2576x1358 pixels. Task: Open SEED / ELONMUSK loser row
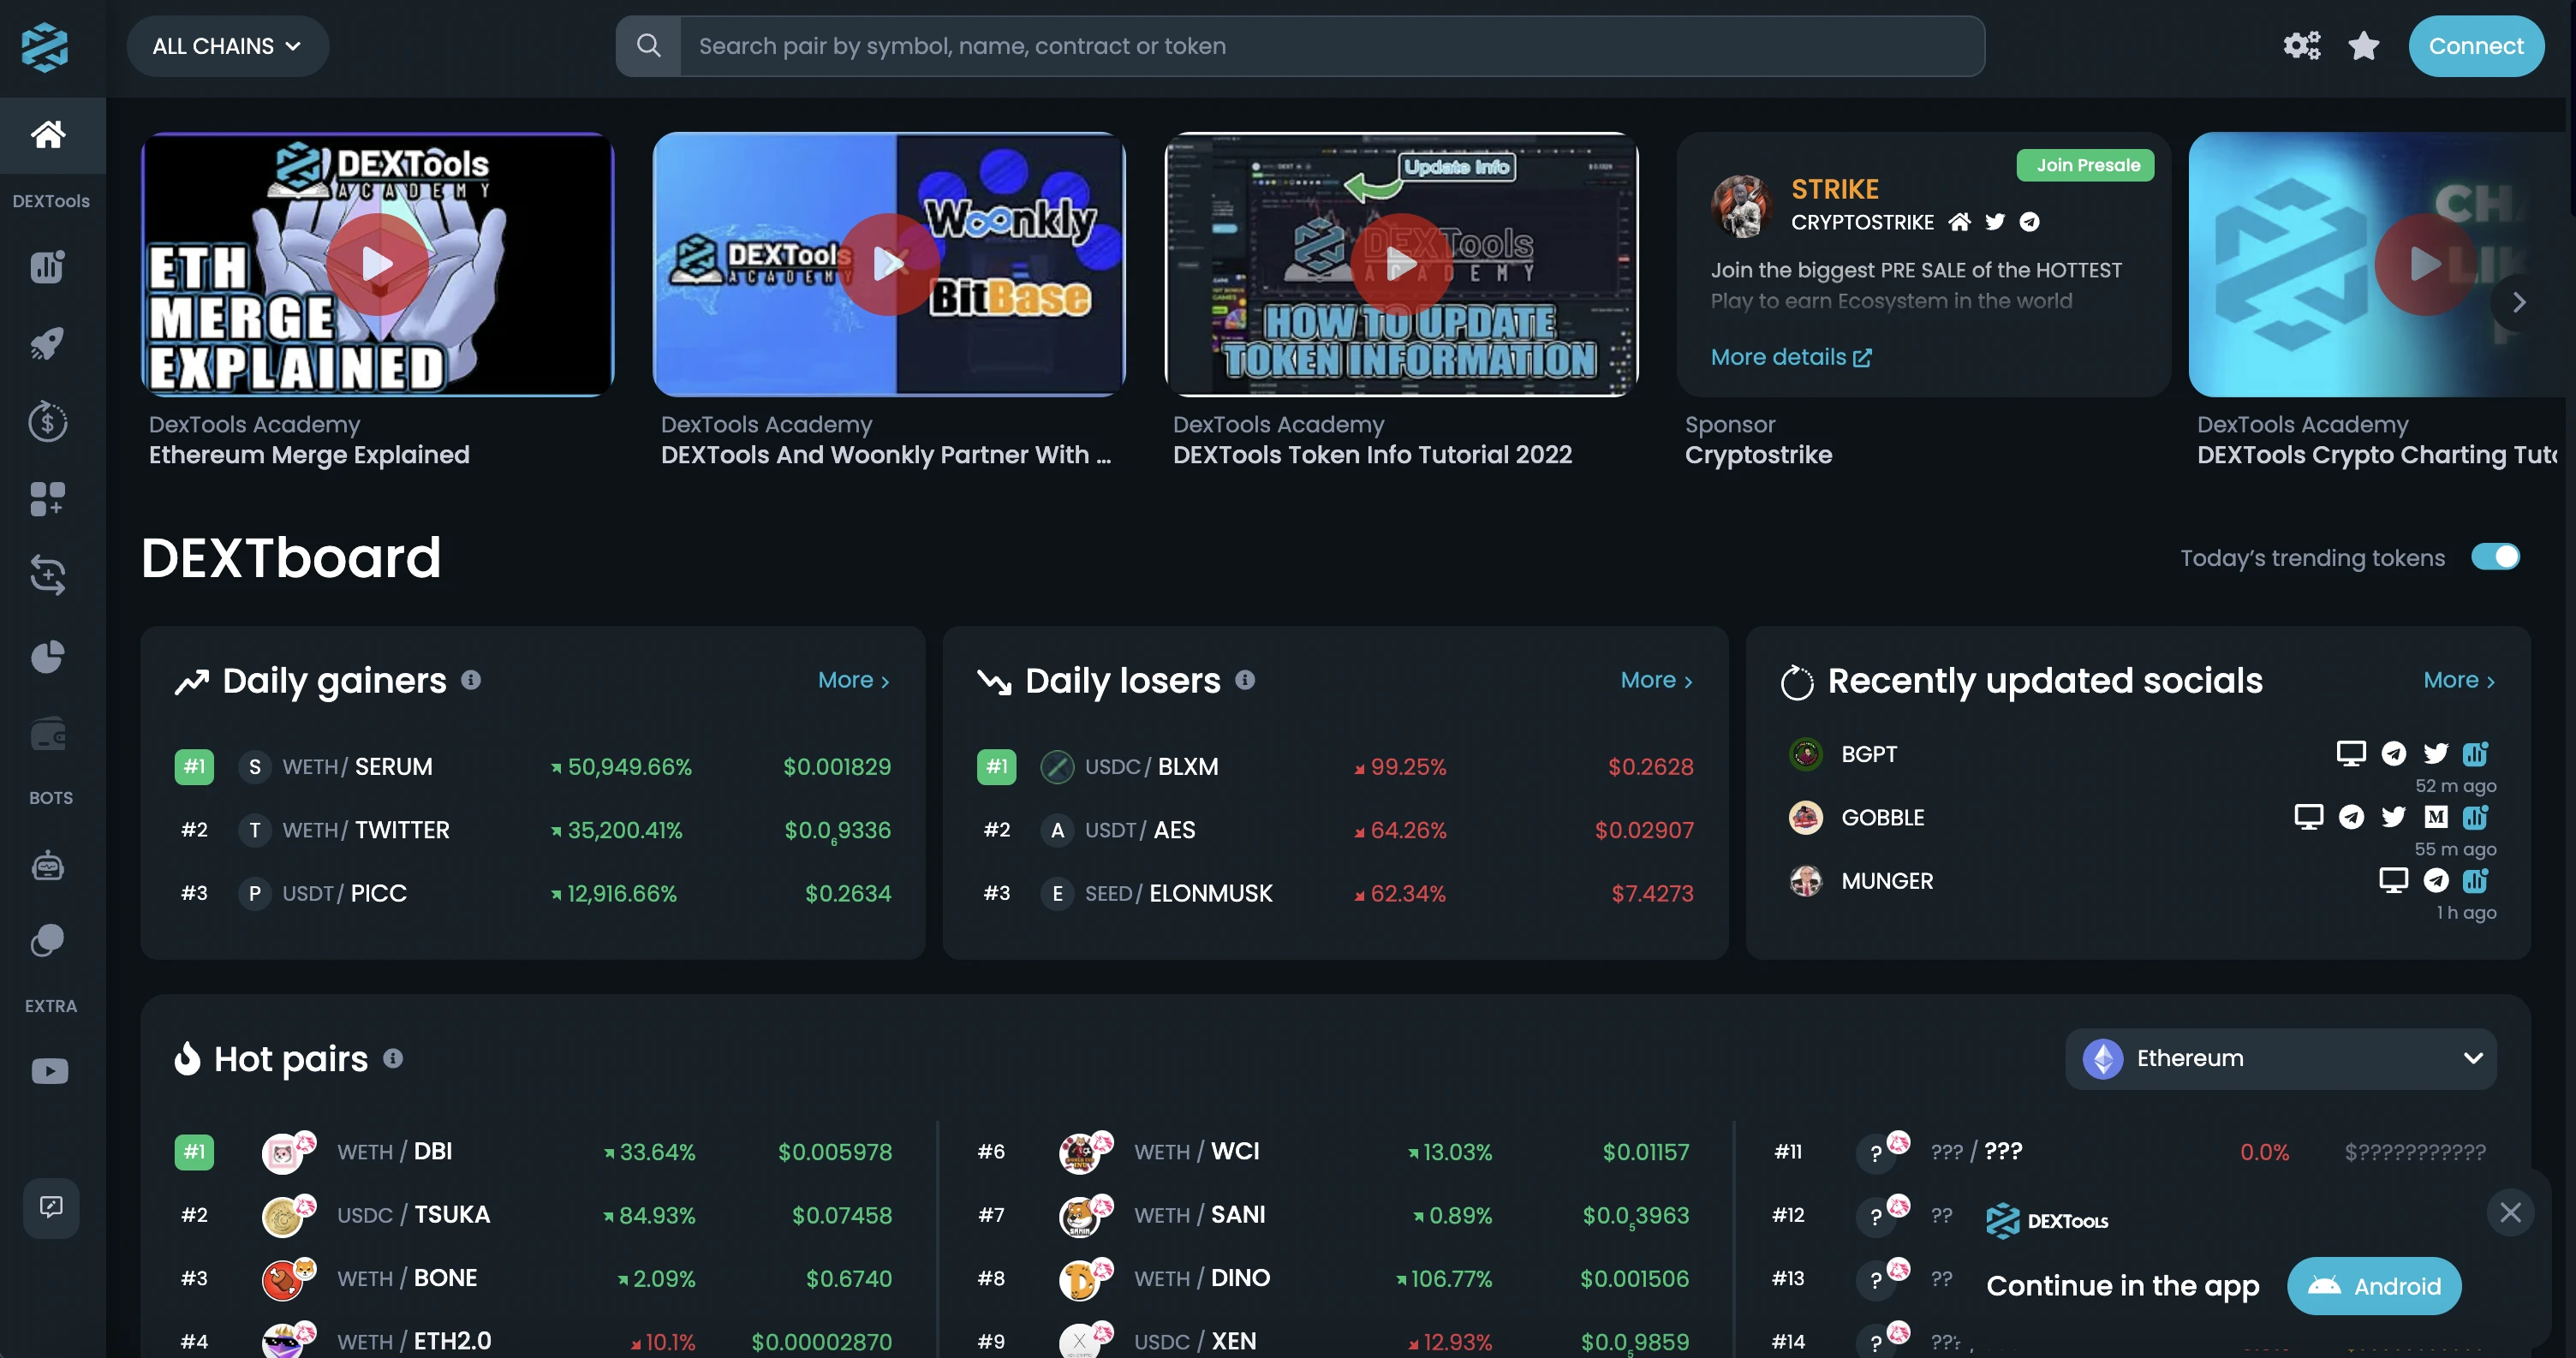coord(1335,893)
